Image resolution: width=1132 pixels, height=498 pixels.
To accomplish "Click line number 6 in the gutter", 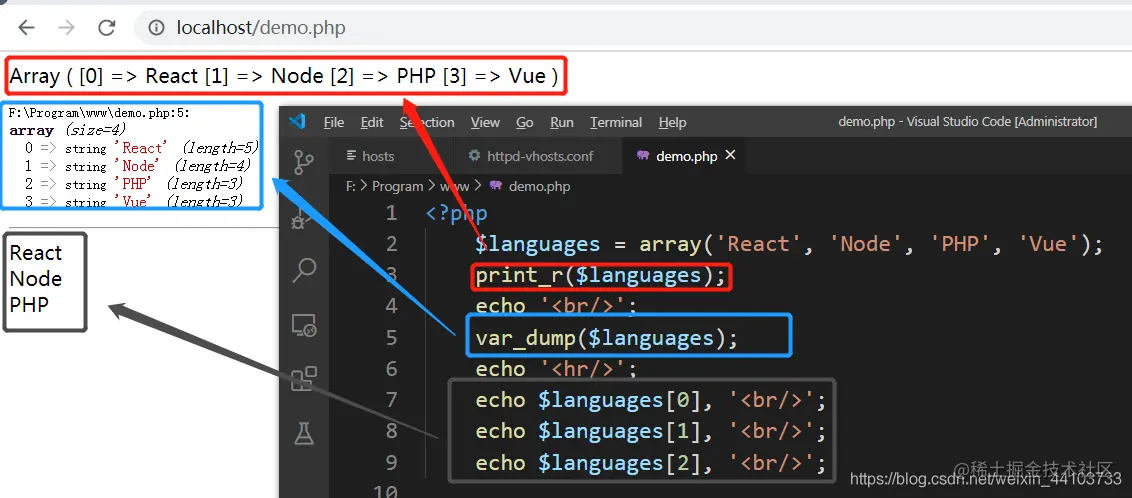I will point(391,370).
